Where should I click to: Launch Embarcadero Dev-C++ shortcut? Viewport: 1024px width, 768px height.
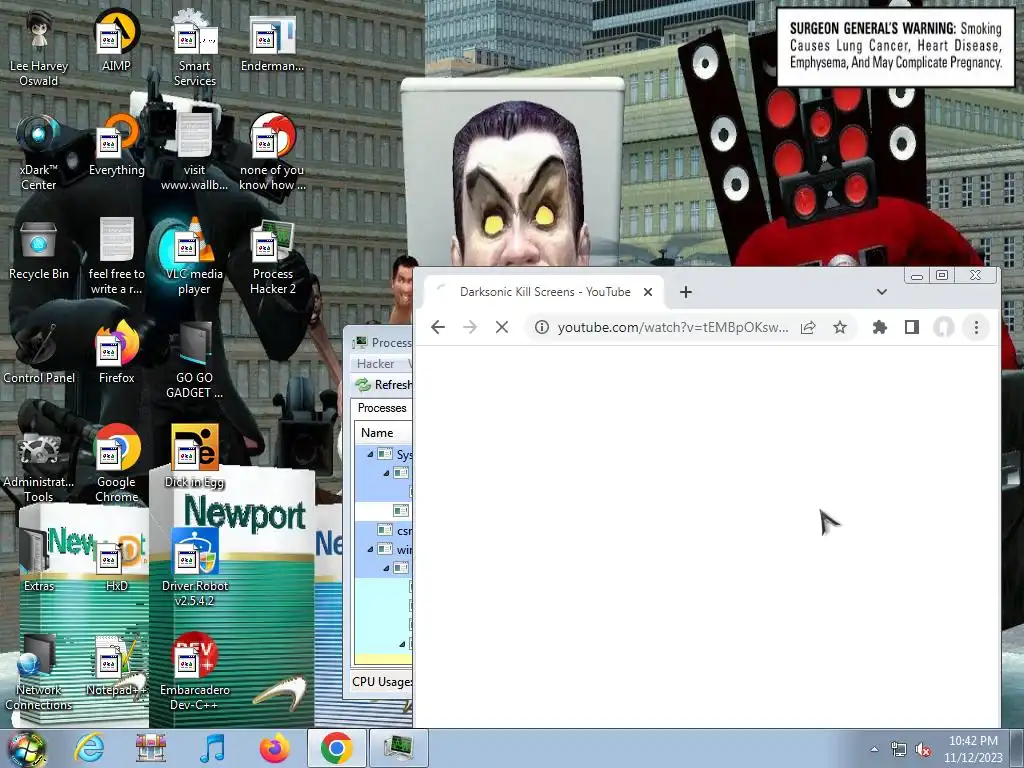click(x=194, y=672)
